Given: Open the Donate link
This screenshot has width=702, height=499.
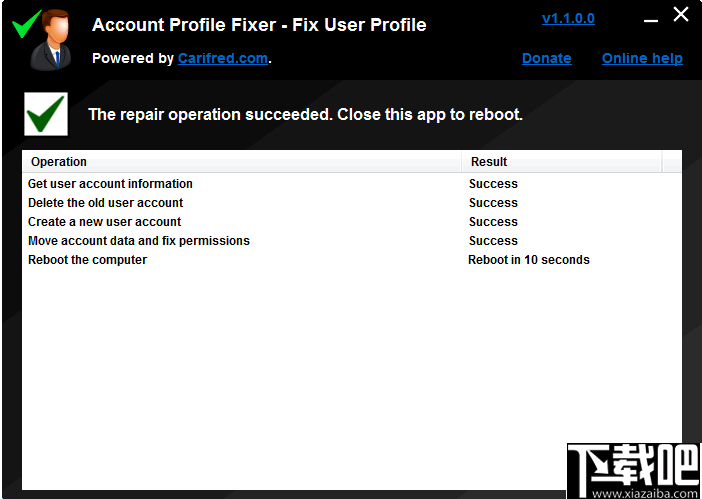Looking at the screenshot, I should click(x=547, y=58).
